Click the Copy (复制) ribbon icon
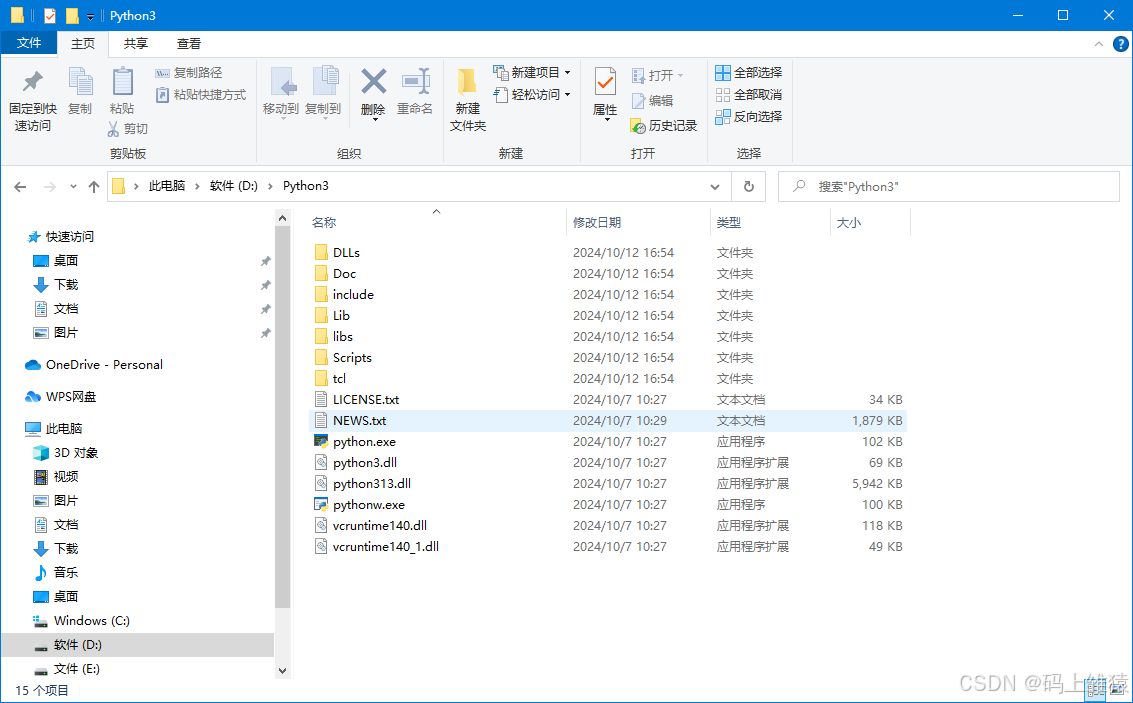This screenshot has height=703, width=1133. point(79,81)
